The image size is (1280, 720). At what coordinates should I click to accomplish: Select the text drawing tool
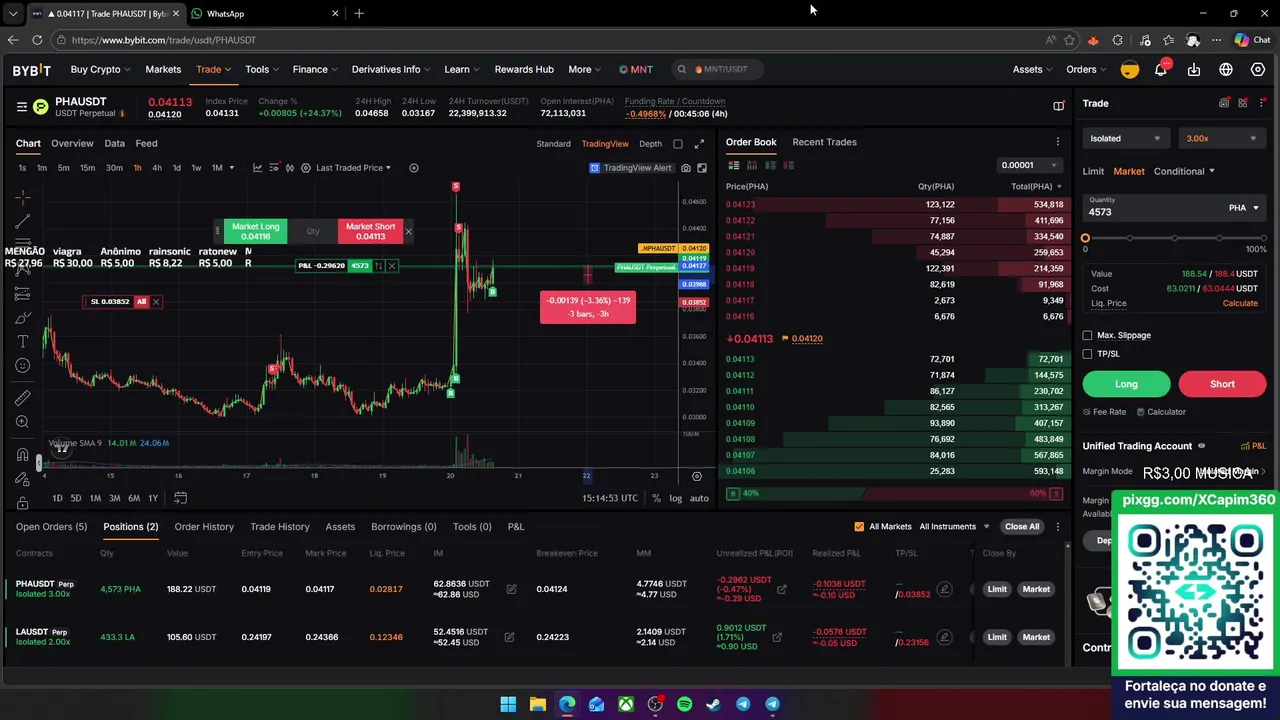(22, 341)
